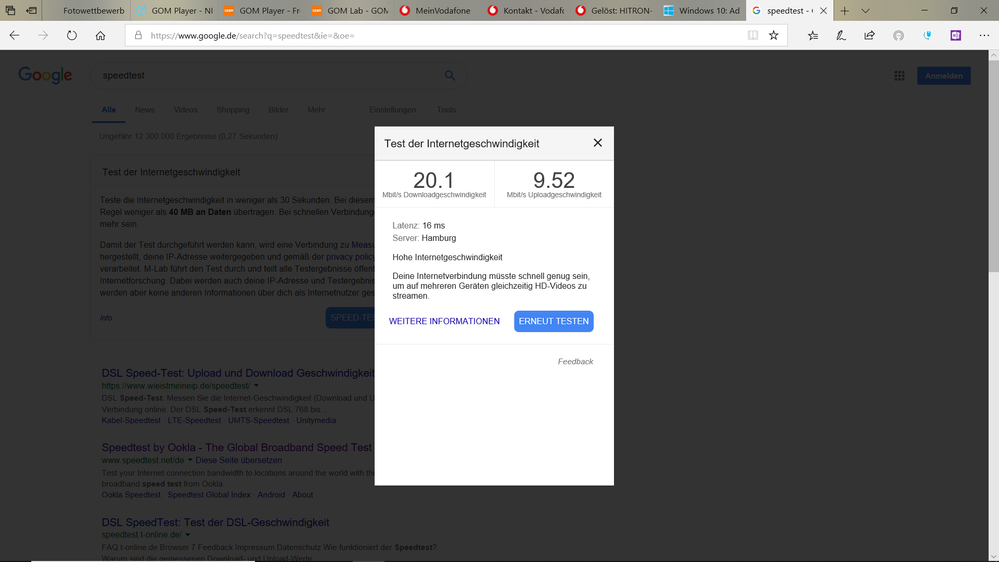Click the Google logo

(45, 75)
